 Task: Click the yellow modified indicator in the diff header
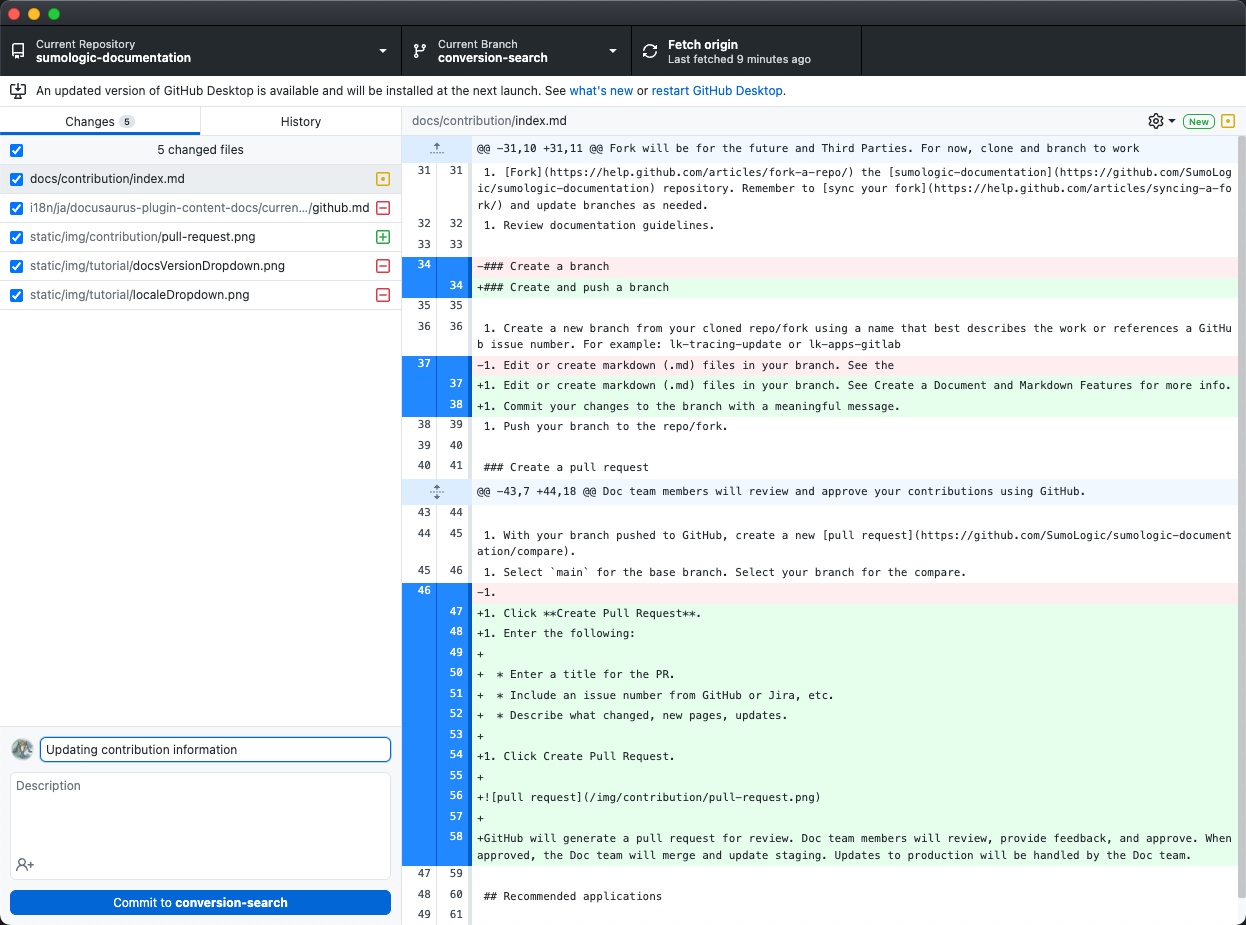click(1227, 120)
